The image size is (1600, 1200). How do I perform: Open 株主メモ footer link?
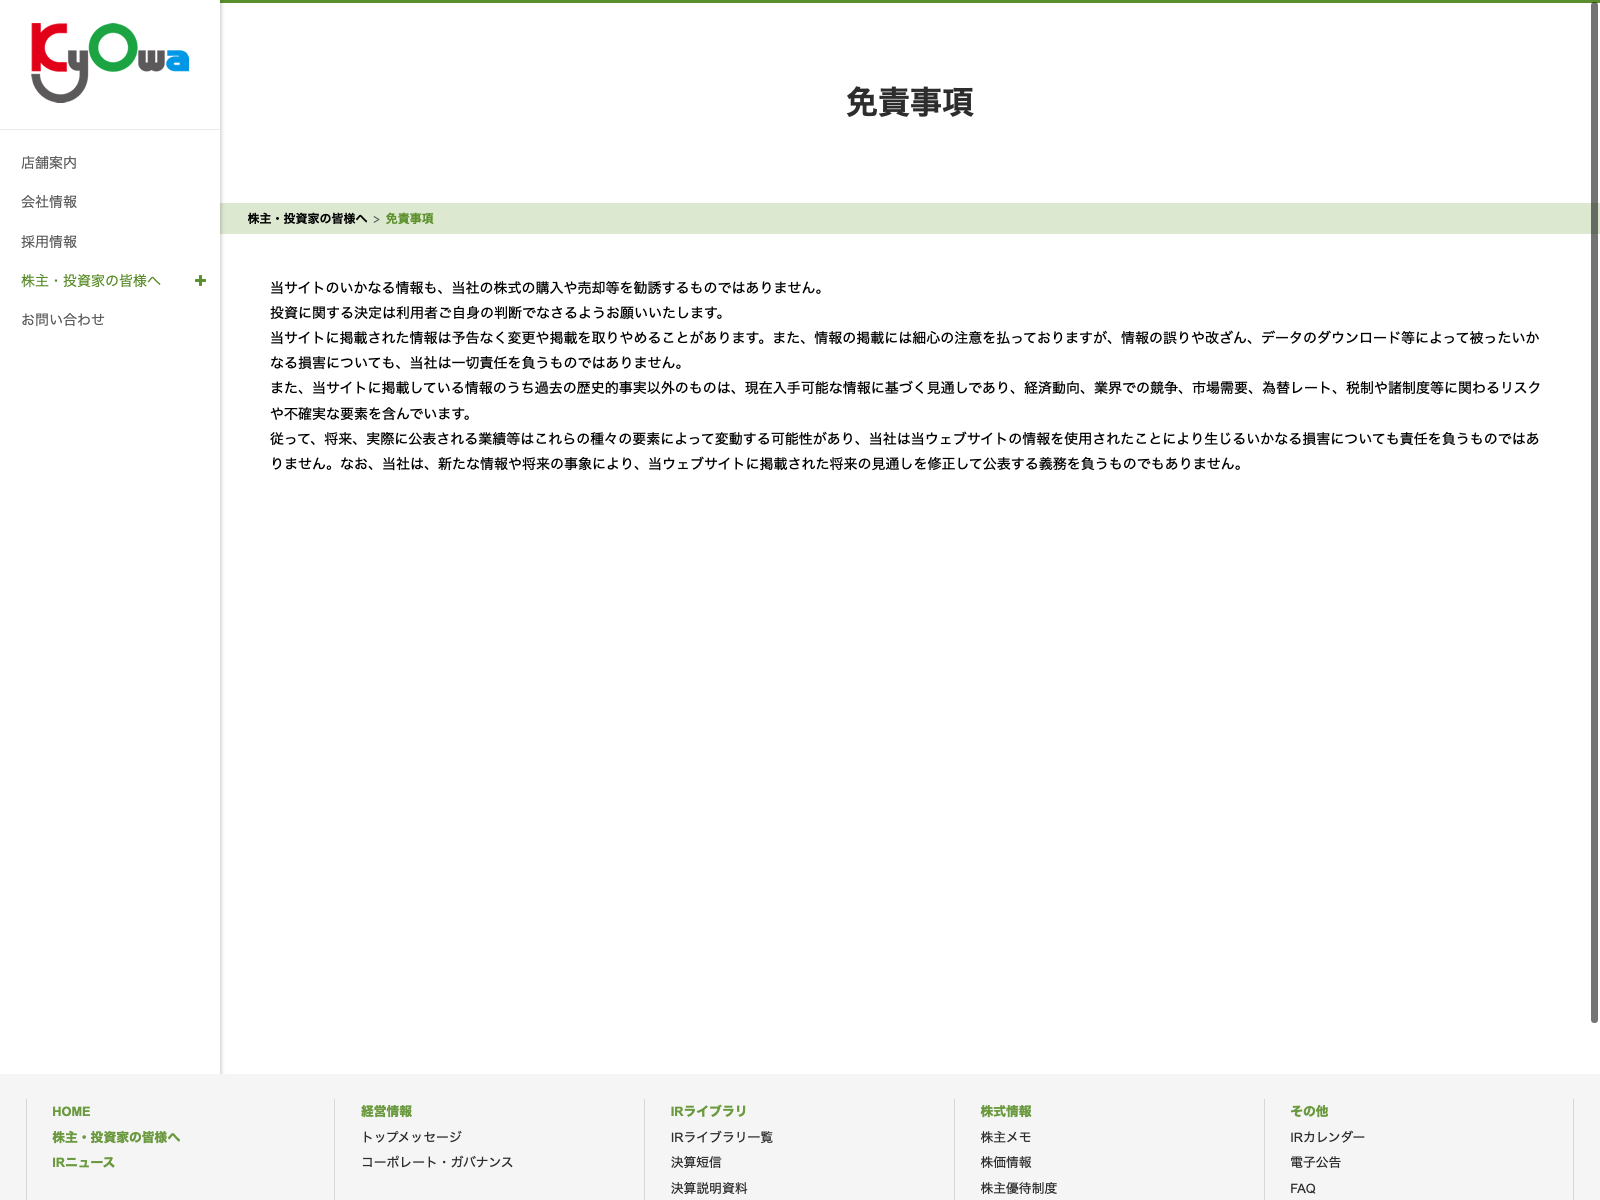pyautogui.click(x=1005, y=1137)
